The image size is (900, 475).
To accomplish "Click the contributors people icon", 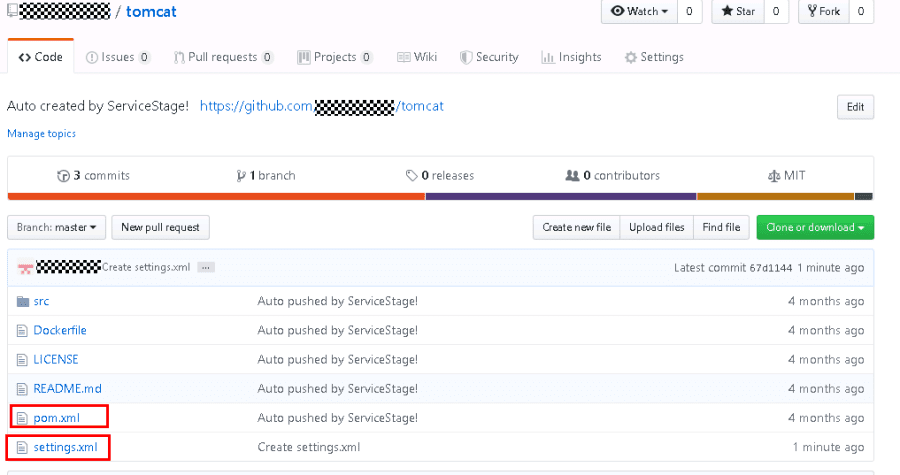I will [x=572, y=176].
